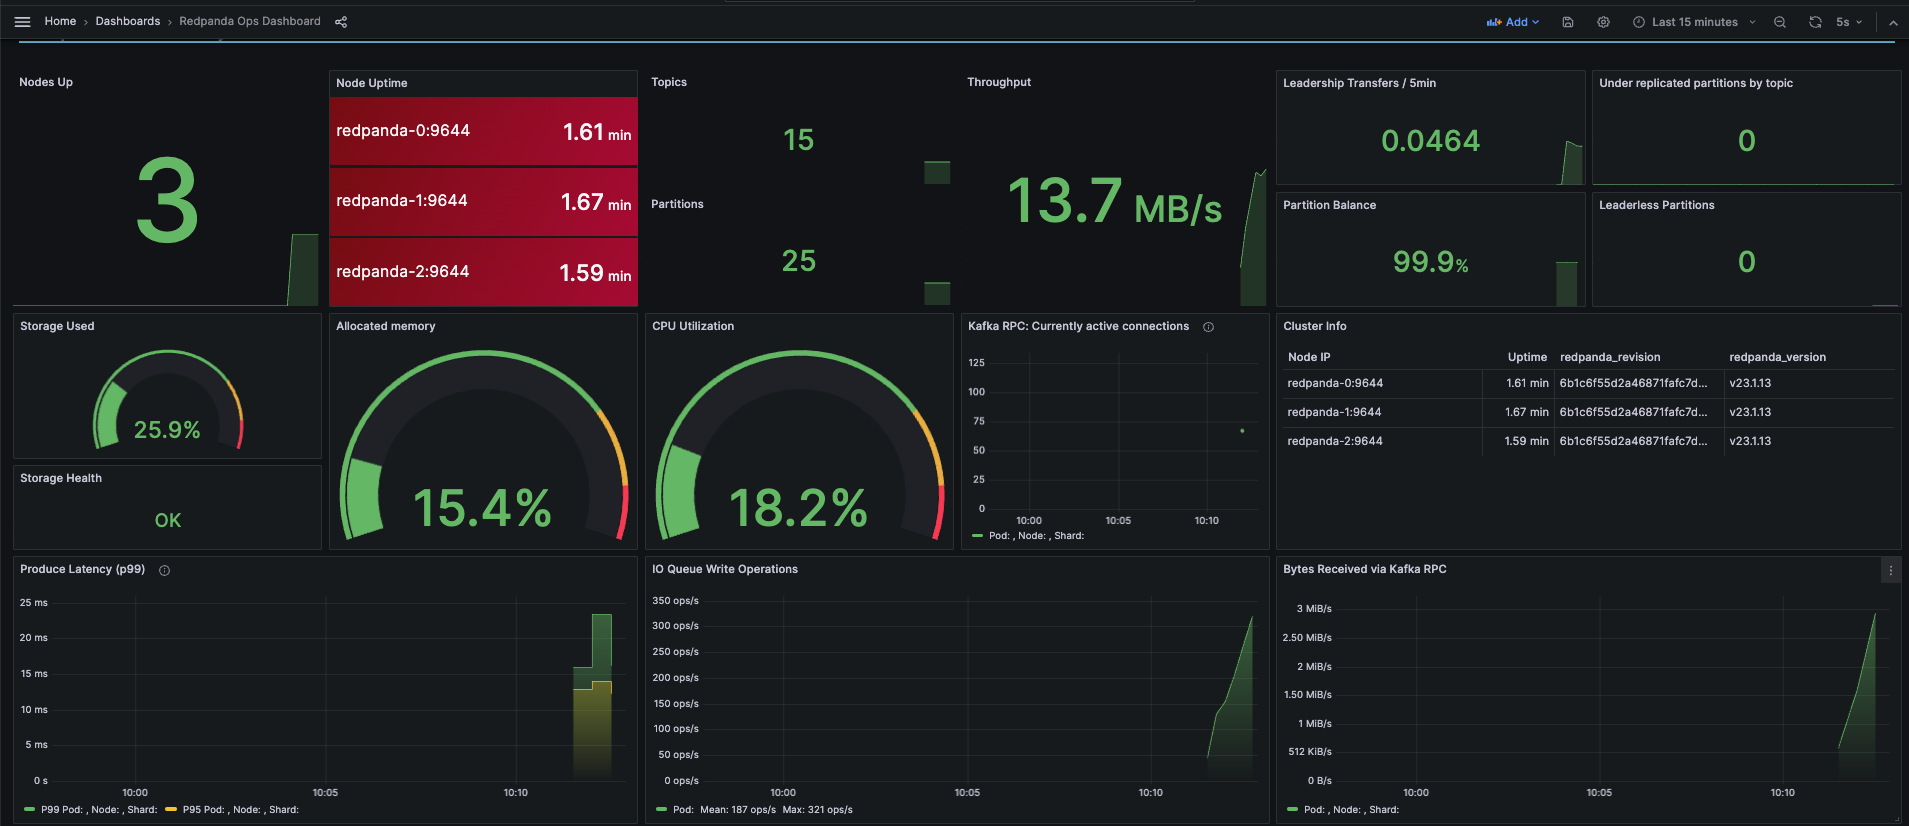This screenshot has height=826, width=1909.
Task: Toggle the P95 Pod legend series
Action: [240, 810]
